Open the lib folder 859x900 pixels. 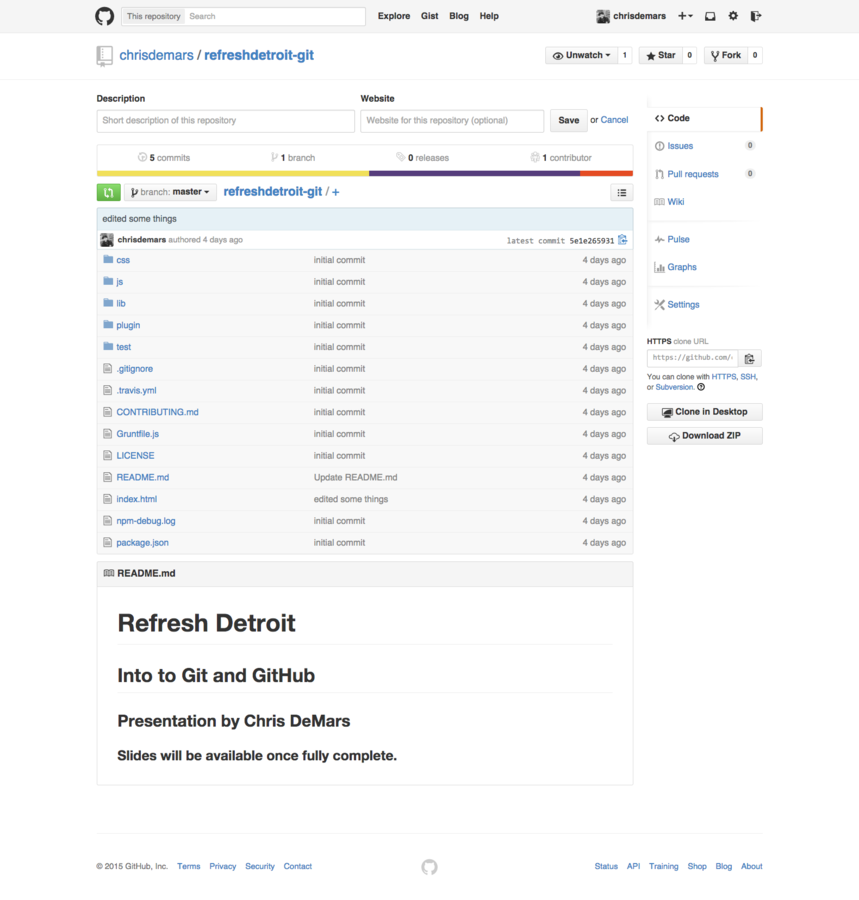[121, 304]
